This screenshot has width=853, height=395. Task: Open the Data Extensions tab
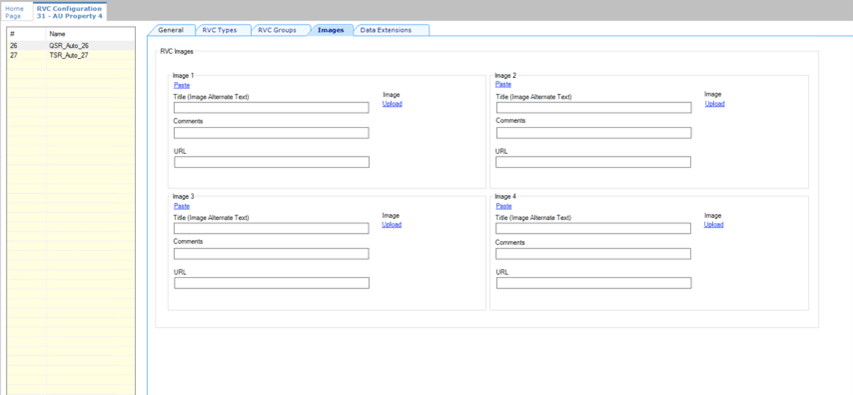pos(386,30)
